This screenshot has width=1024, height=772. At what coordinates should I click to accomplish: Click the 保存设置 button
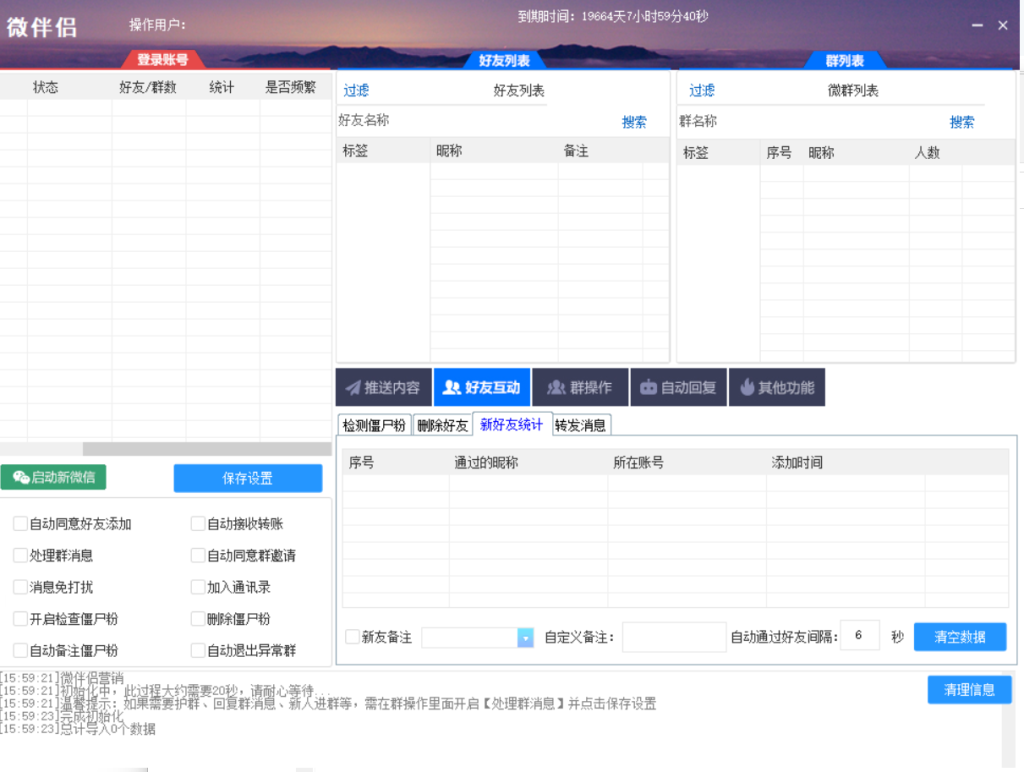[248, 478]
